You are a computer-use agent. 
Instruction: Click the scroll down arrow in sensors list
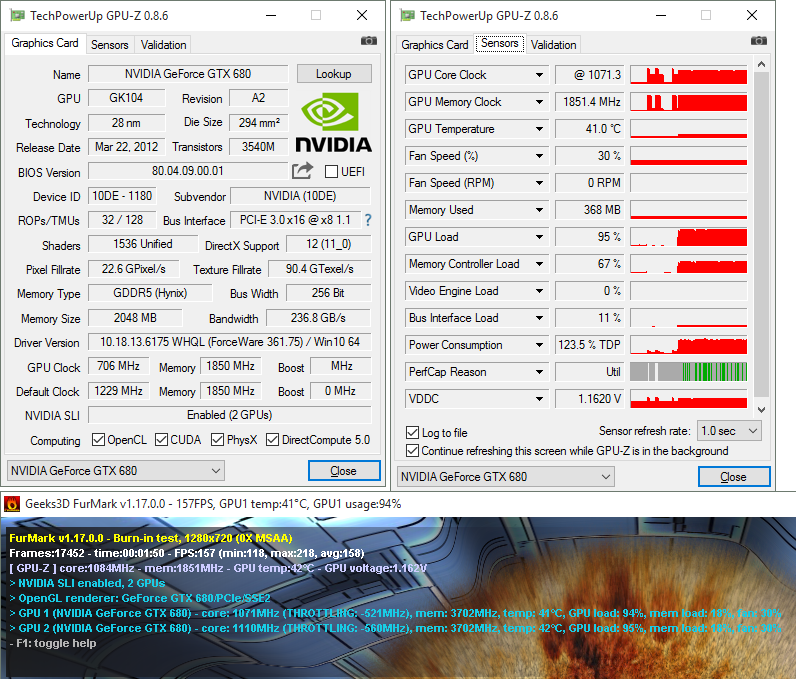[x=761, y=409]
